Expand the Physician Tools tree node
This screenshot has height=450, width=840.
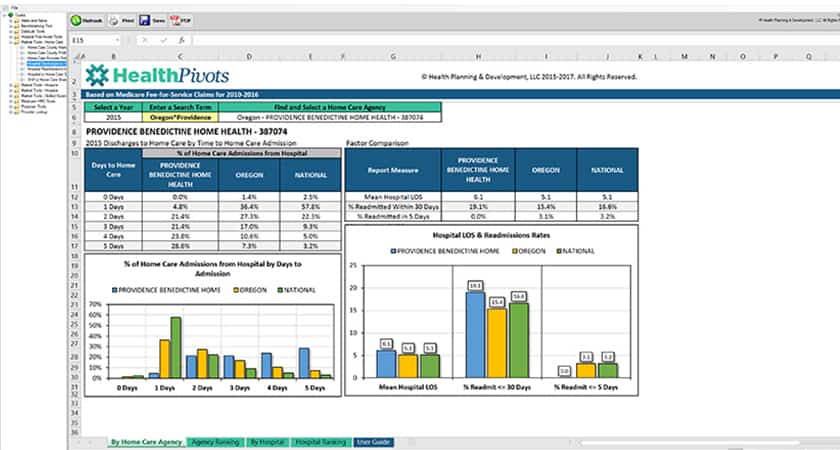pos(11,106)
